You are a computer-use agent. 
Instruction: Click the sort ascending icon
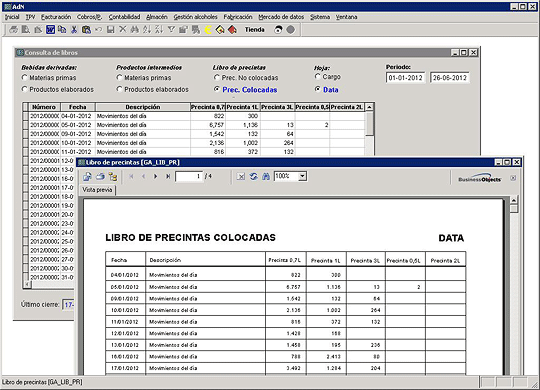click(147, 30)
